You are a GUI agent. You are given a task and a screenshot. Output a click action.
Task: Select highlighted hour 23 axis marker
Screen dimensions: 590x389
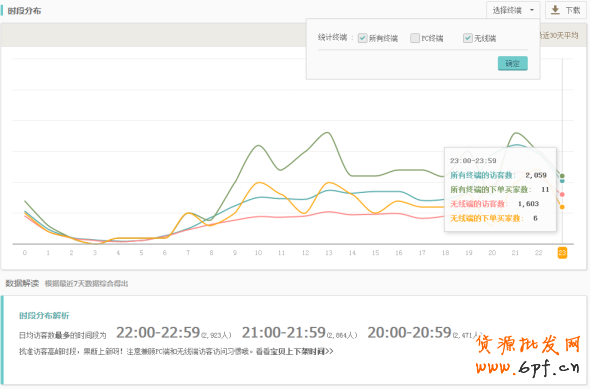point(562,253)
